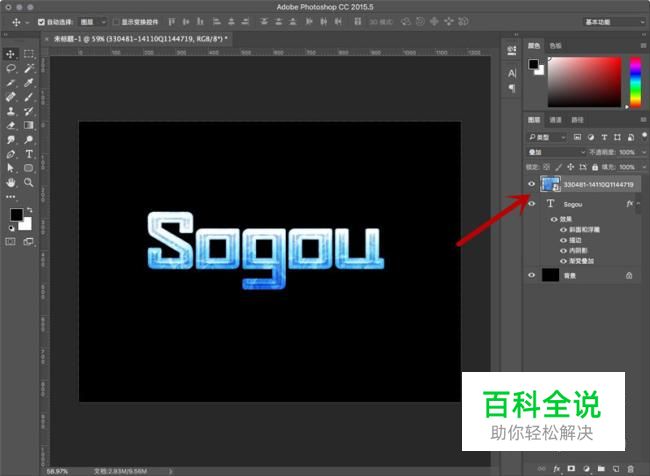Open the Paragraph panel icon
Image resolution: width=650 pixels, height=476 pixels.
[512, 88]
